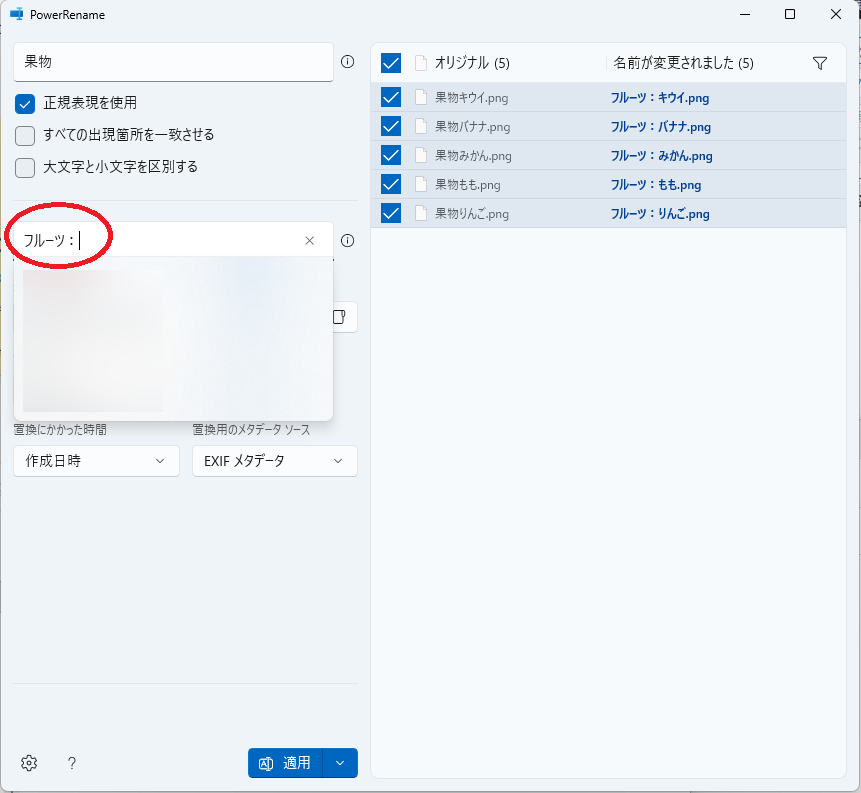Click the question mark help icon

click(72, 763)
